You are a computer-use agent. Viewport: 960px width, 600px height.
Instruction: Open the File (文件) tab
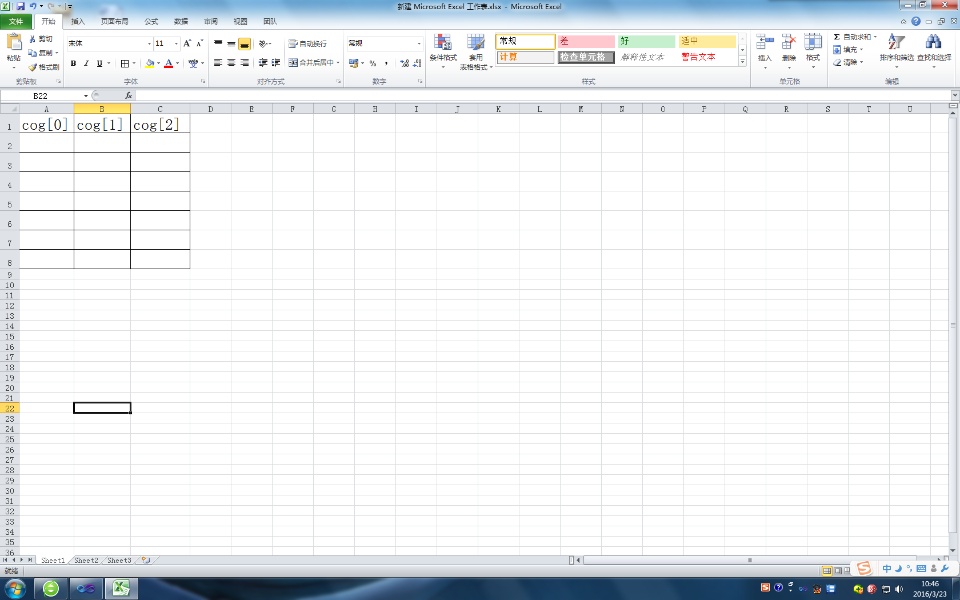[16, 21]
